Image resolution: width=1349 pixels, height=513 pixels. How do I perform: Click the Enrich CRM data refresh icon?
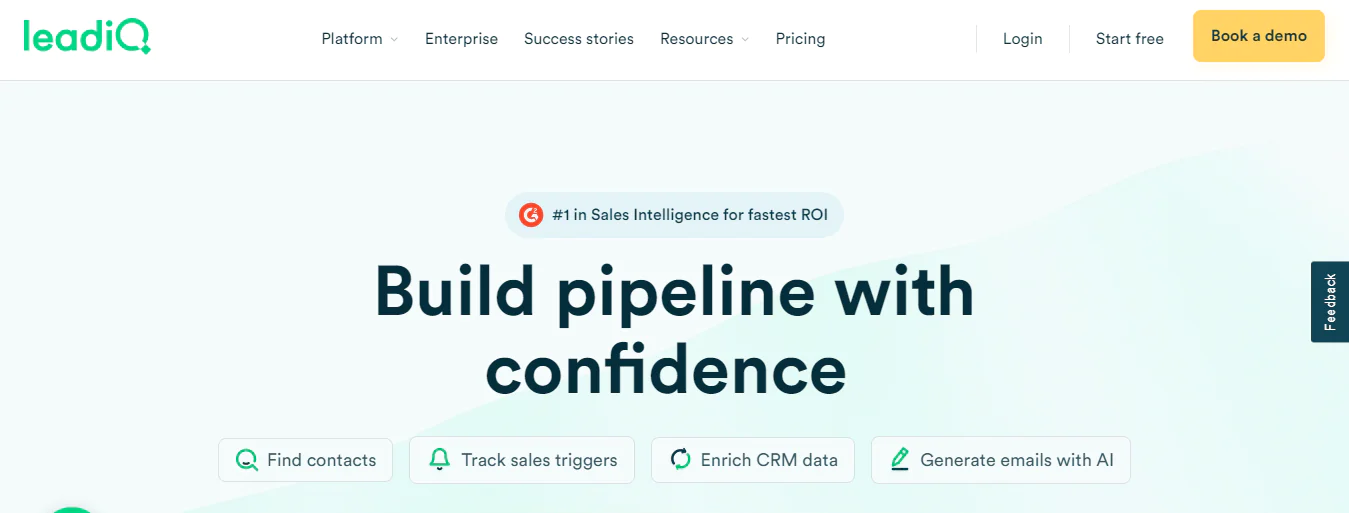(x=681, y=460)
